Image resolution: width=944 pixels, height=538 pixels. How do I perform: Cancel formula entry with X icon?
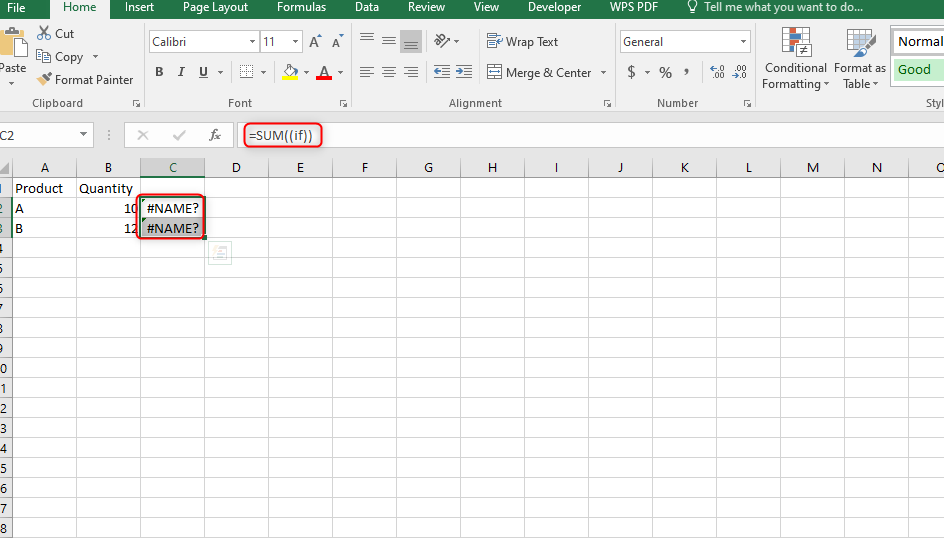tap(143, 135)
